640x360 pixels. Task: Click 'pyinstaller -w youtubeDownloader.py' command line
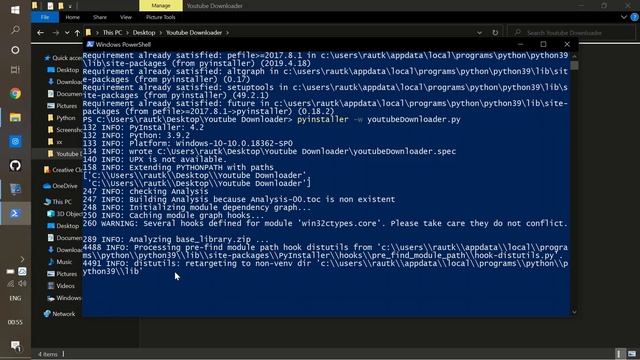378,119
